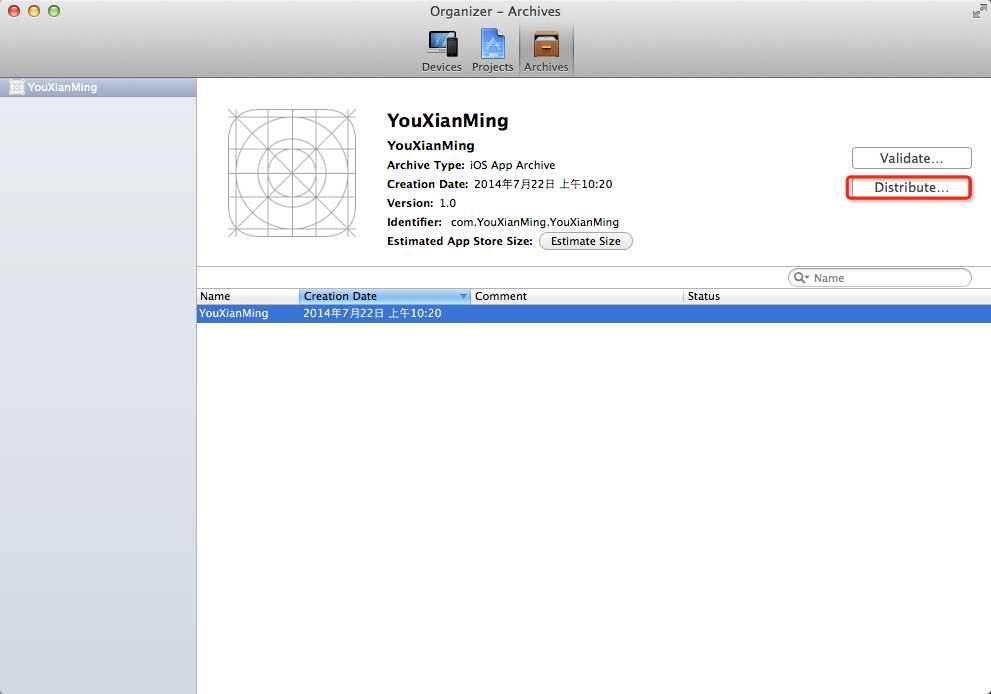The height and width of the screenshot is (694, 991).
Task: Click the Name search field
Action: tap(879, 277)
